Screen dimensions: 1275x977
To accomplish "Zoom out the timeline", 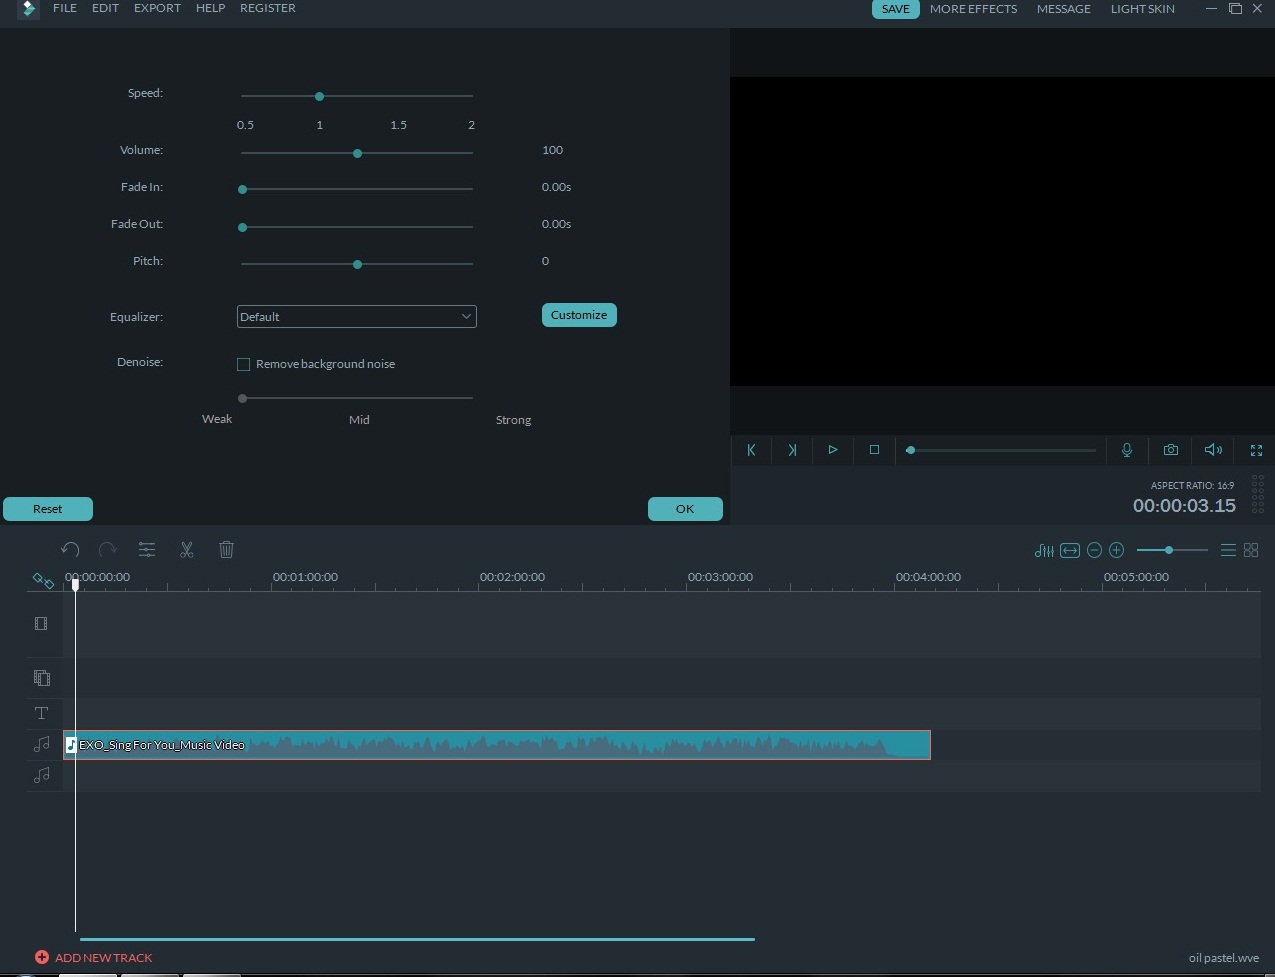I will pyautogui.click(x=1094, y=550).
